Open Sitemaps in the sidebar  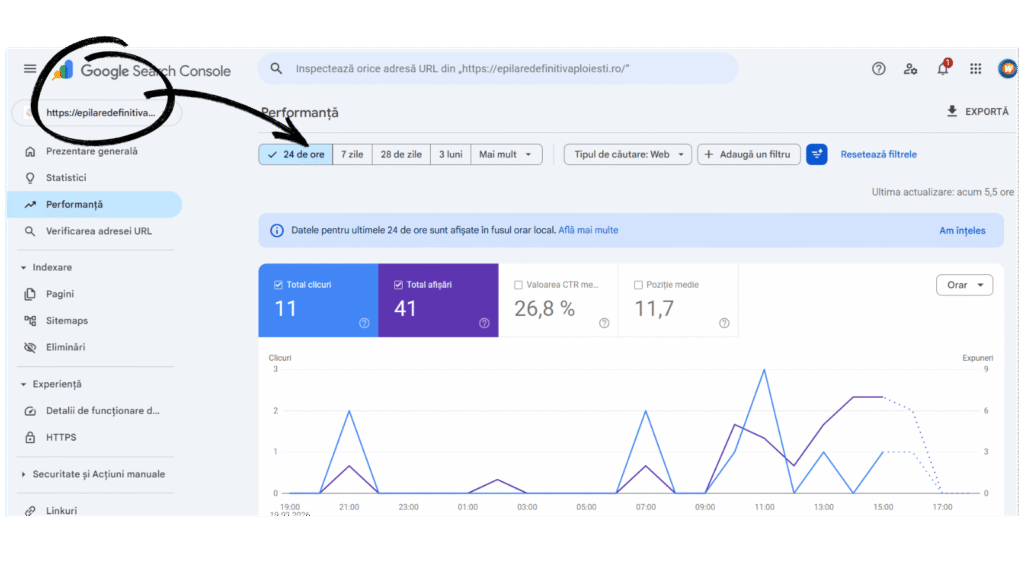(66, 321)
